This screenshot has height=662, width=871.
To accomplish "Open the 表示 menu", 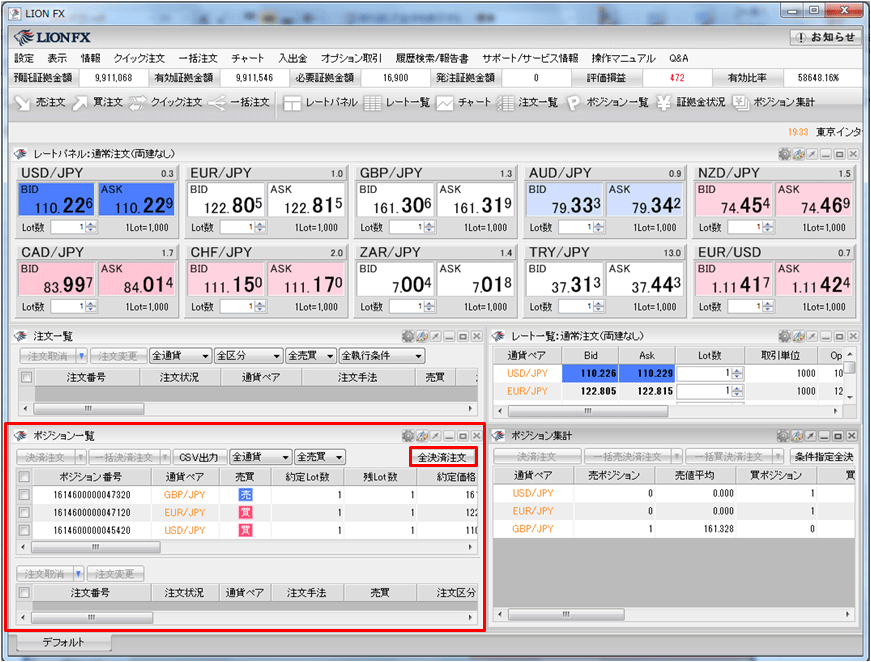I will coord(57,58).
